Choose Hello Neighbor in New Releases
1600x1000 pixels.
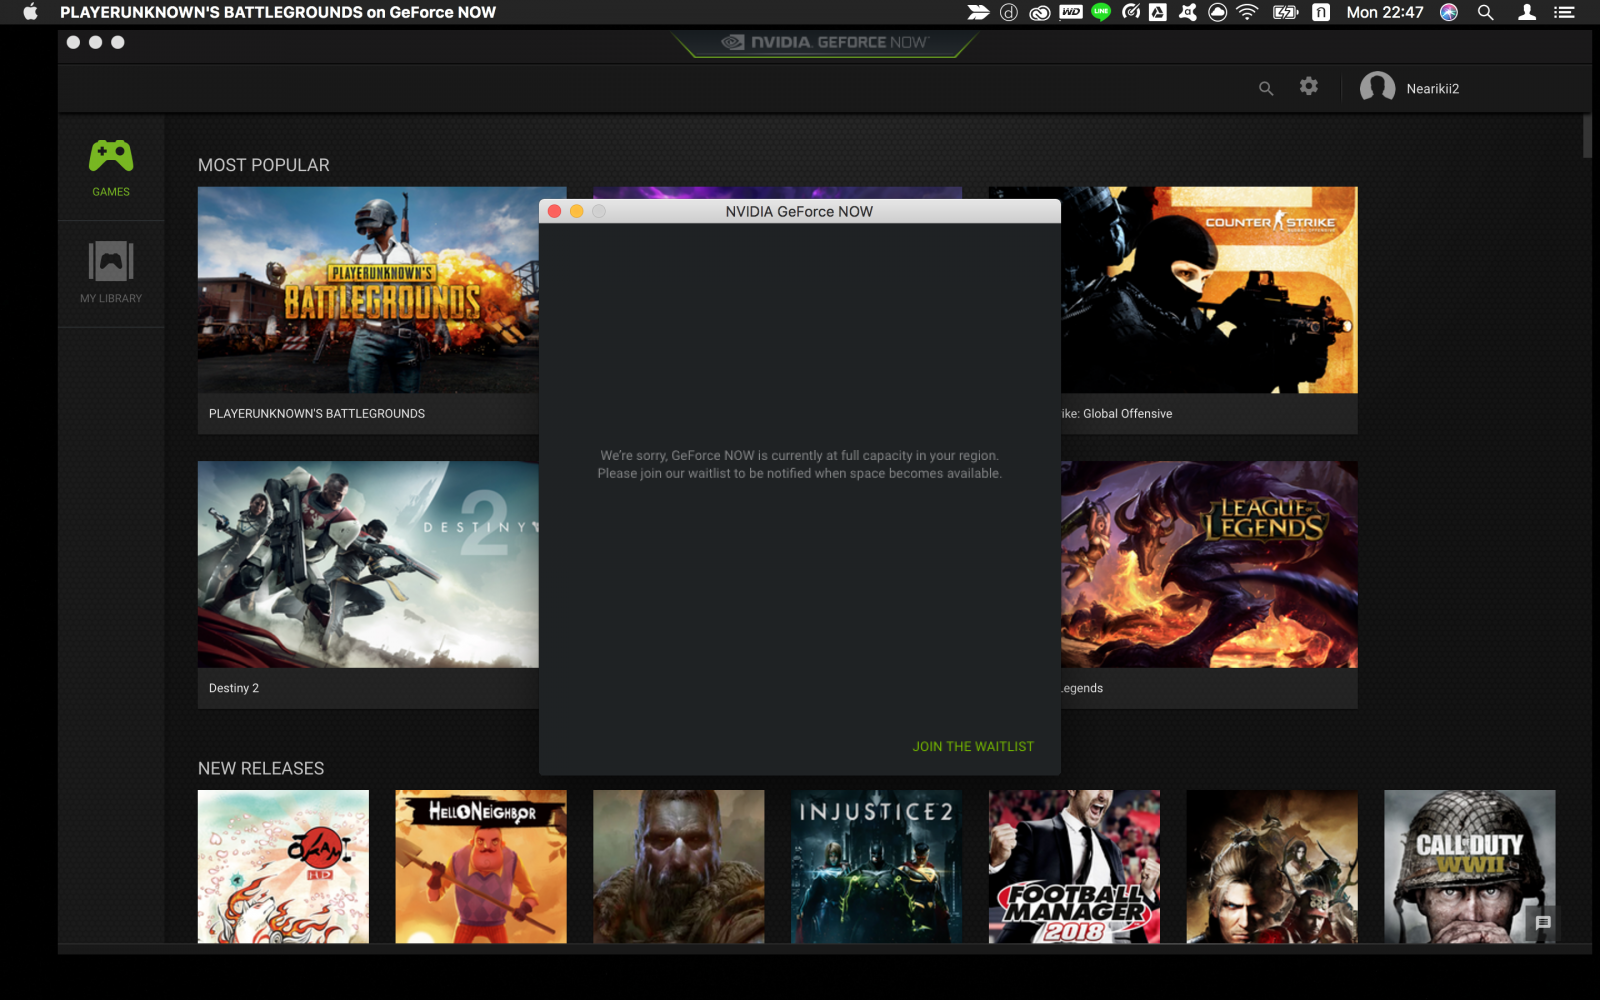click(480, 866)
